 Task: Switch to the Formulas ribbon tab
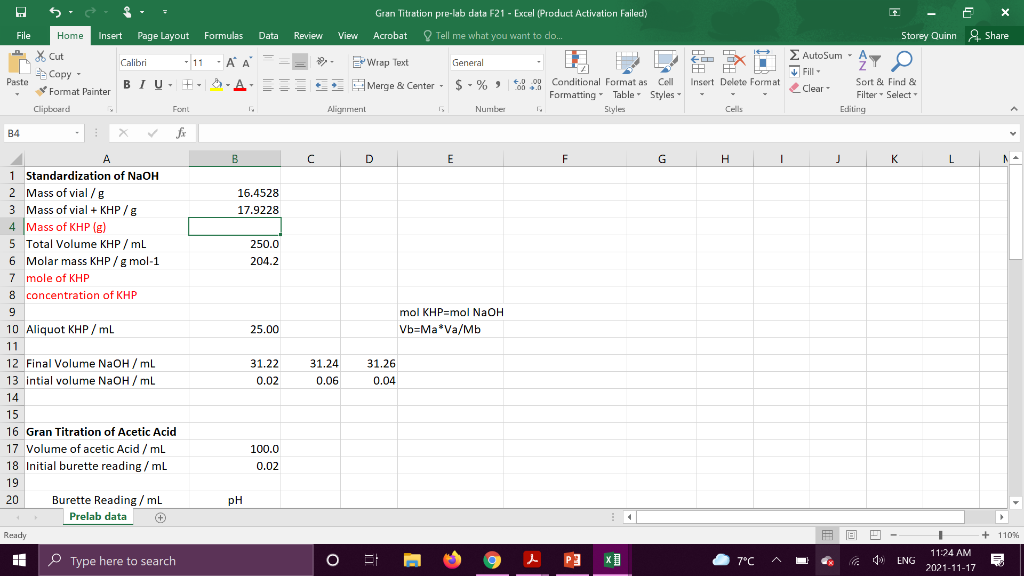click(x=224, y=34)
